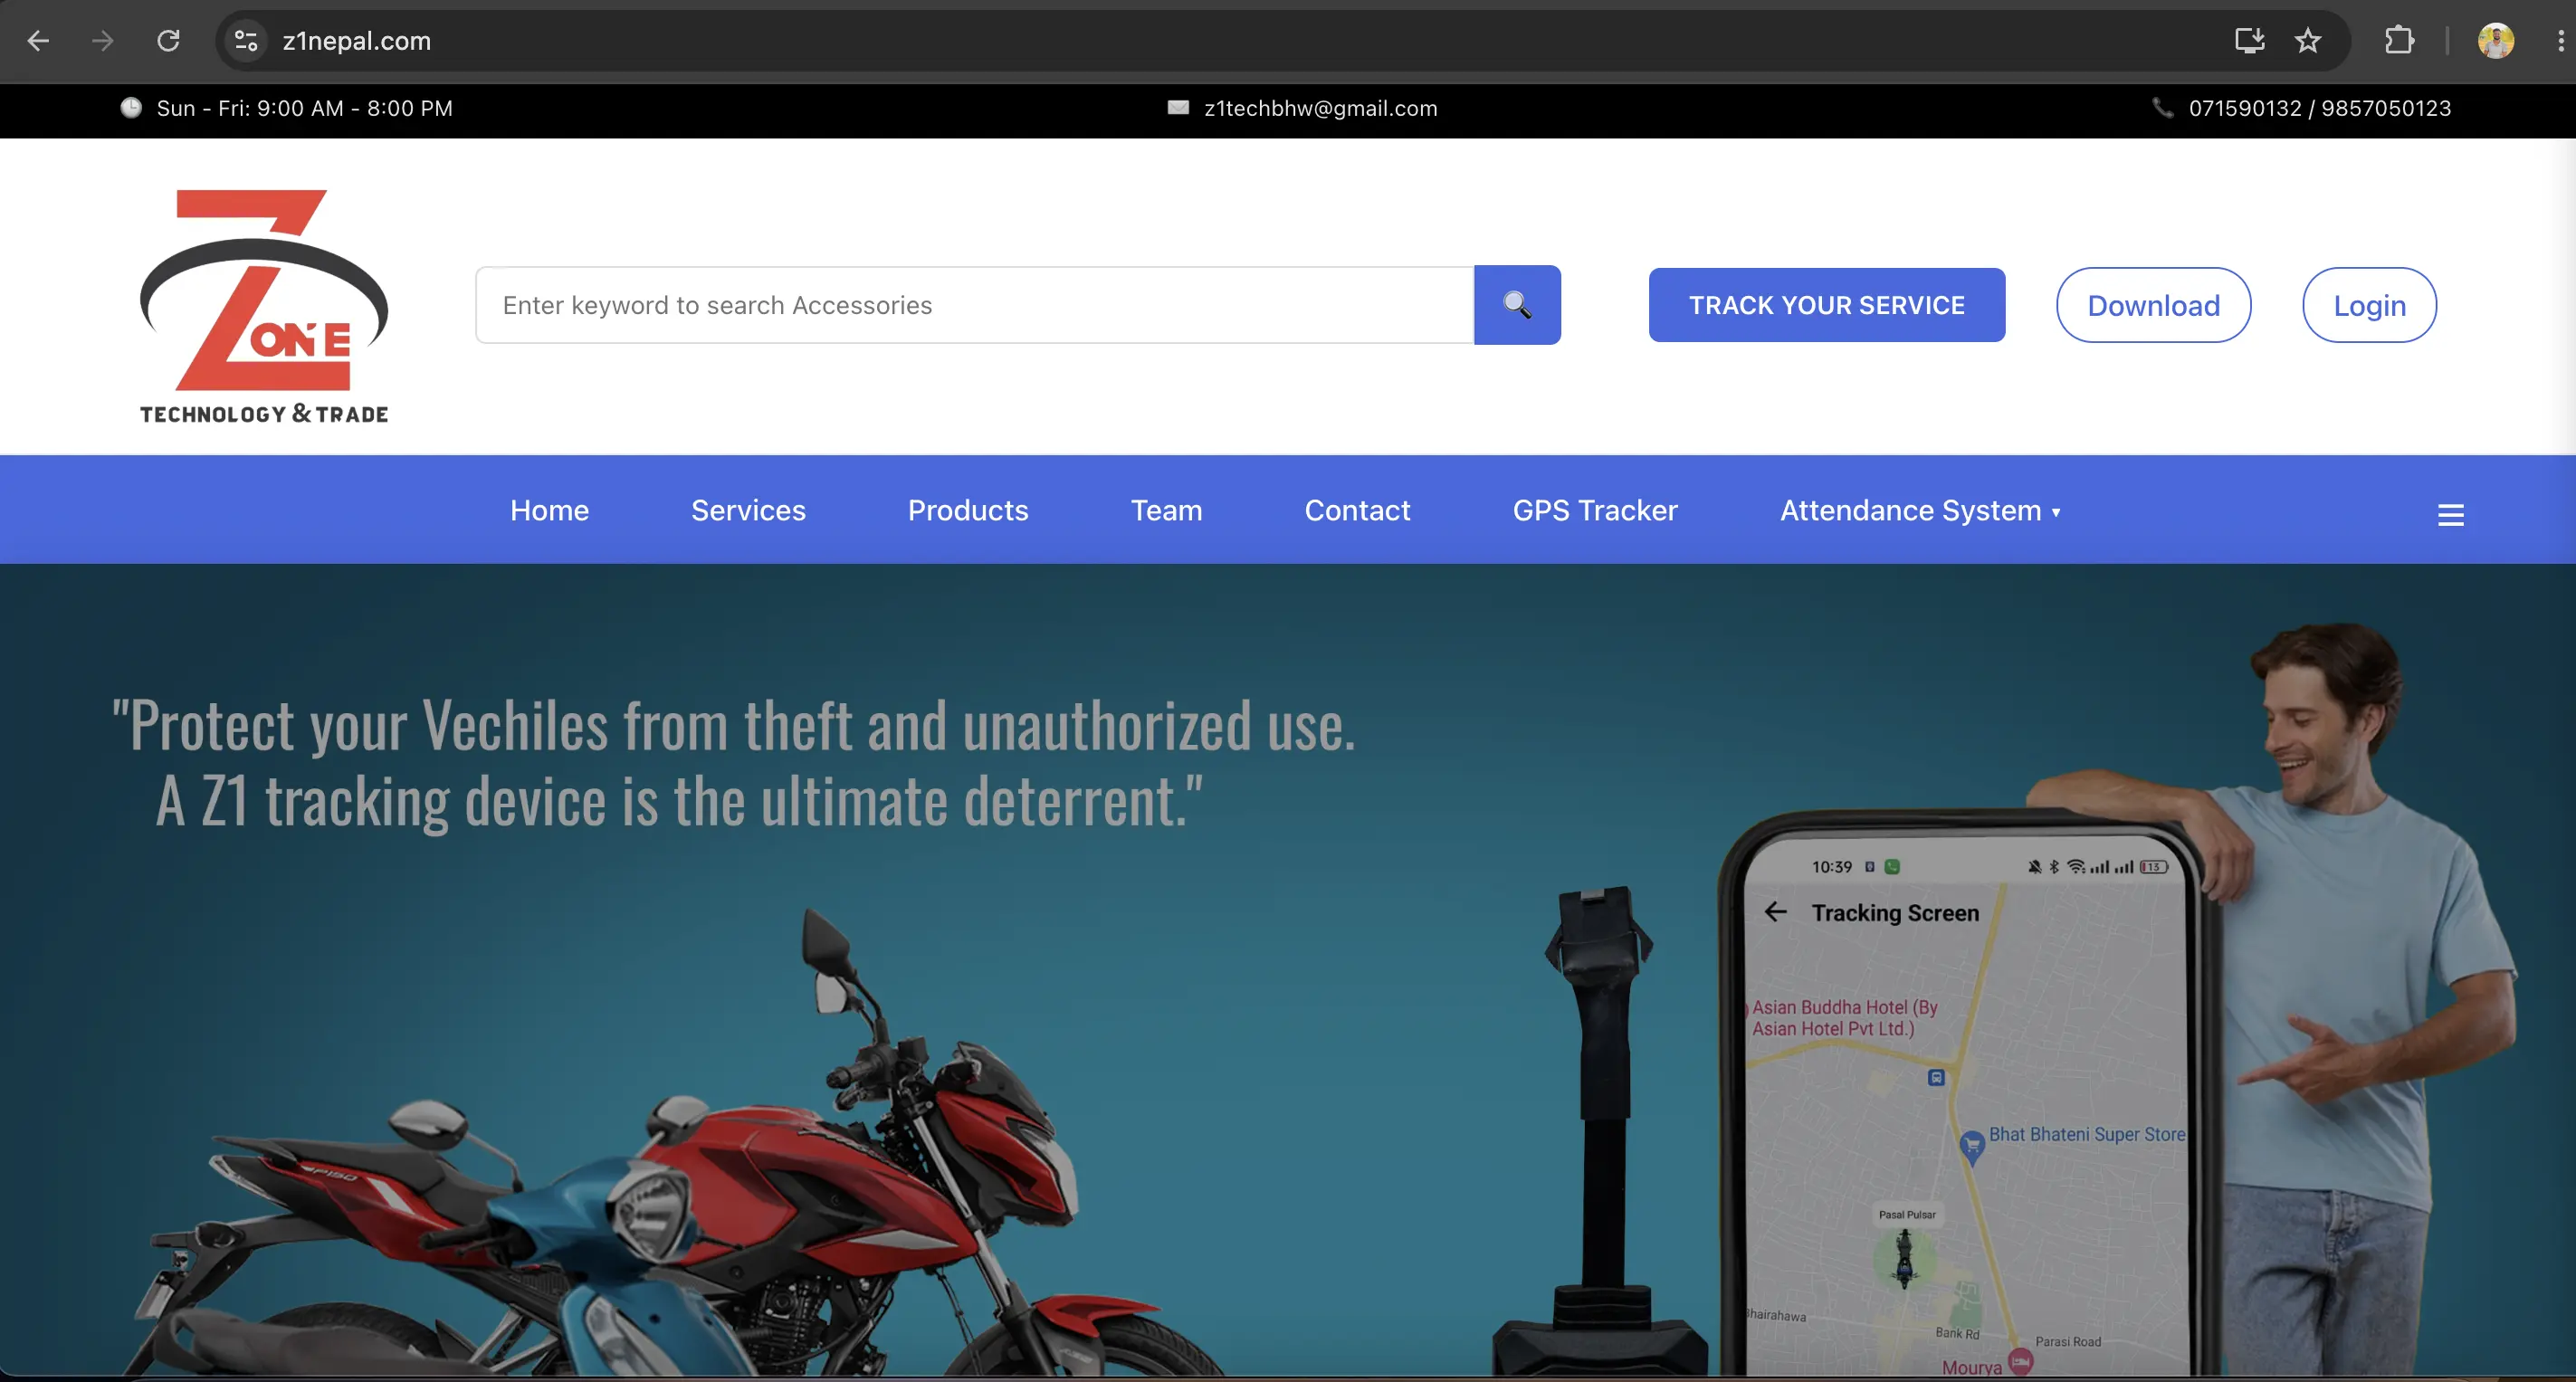Click the Bhat Bhateni Super Store map pin

[x=1972, y=1147]
